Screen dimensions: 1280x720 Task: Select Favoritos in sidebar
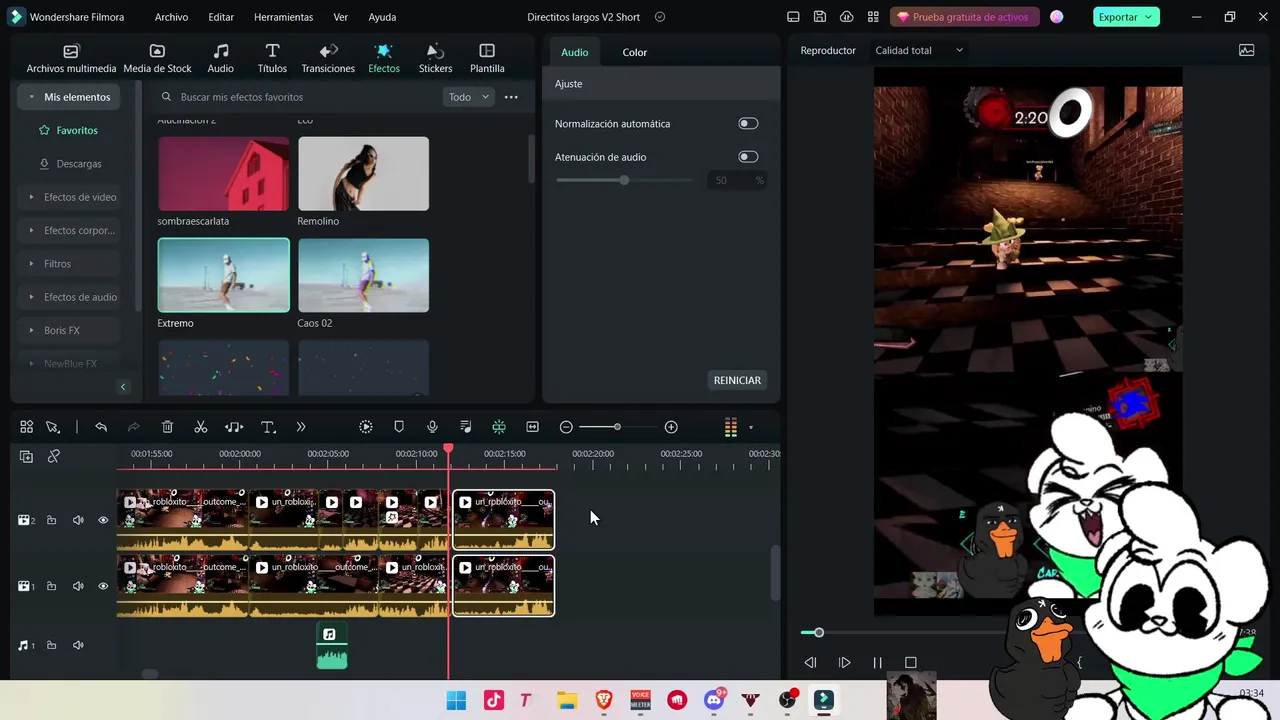tap(68, 130)
